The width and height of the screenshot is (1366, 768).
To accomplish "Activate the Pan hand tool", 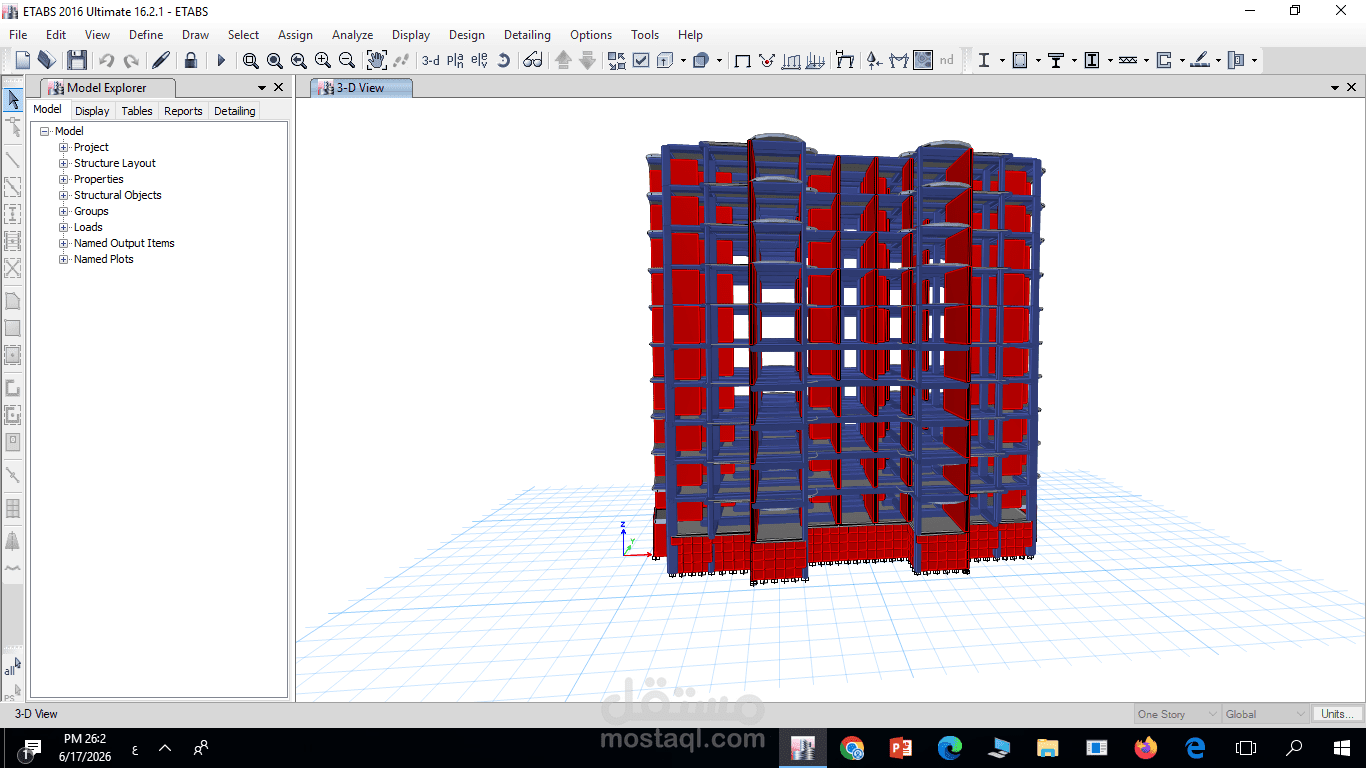I will pos(376,60).
